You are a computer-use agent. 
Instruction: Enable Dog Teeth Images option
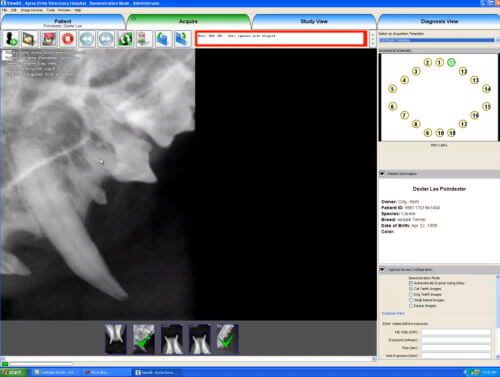pyautogui.click(x=411, y=294)
